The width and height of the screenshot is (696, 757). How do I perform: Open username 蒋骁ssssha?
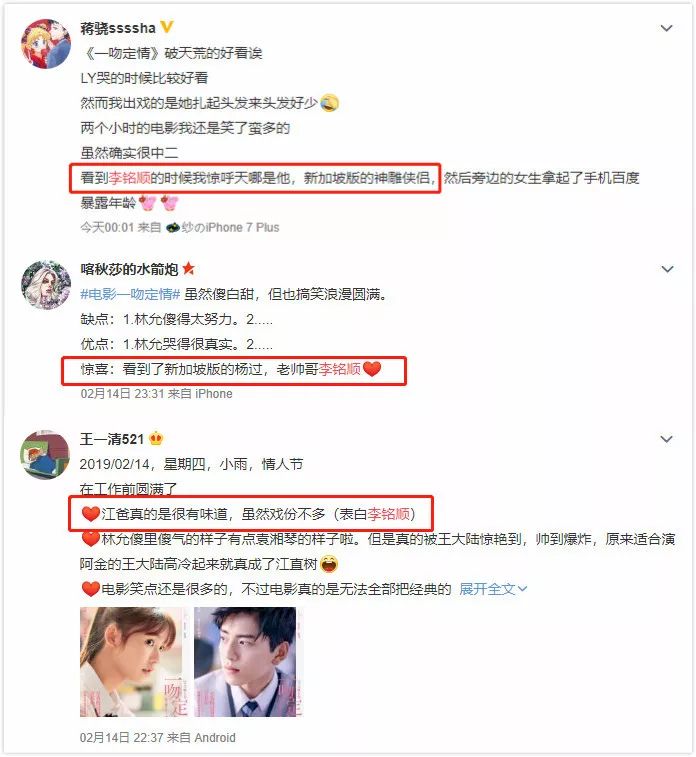tap(118, 28)
